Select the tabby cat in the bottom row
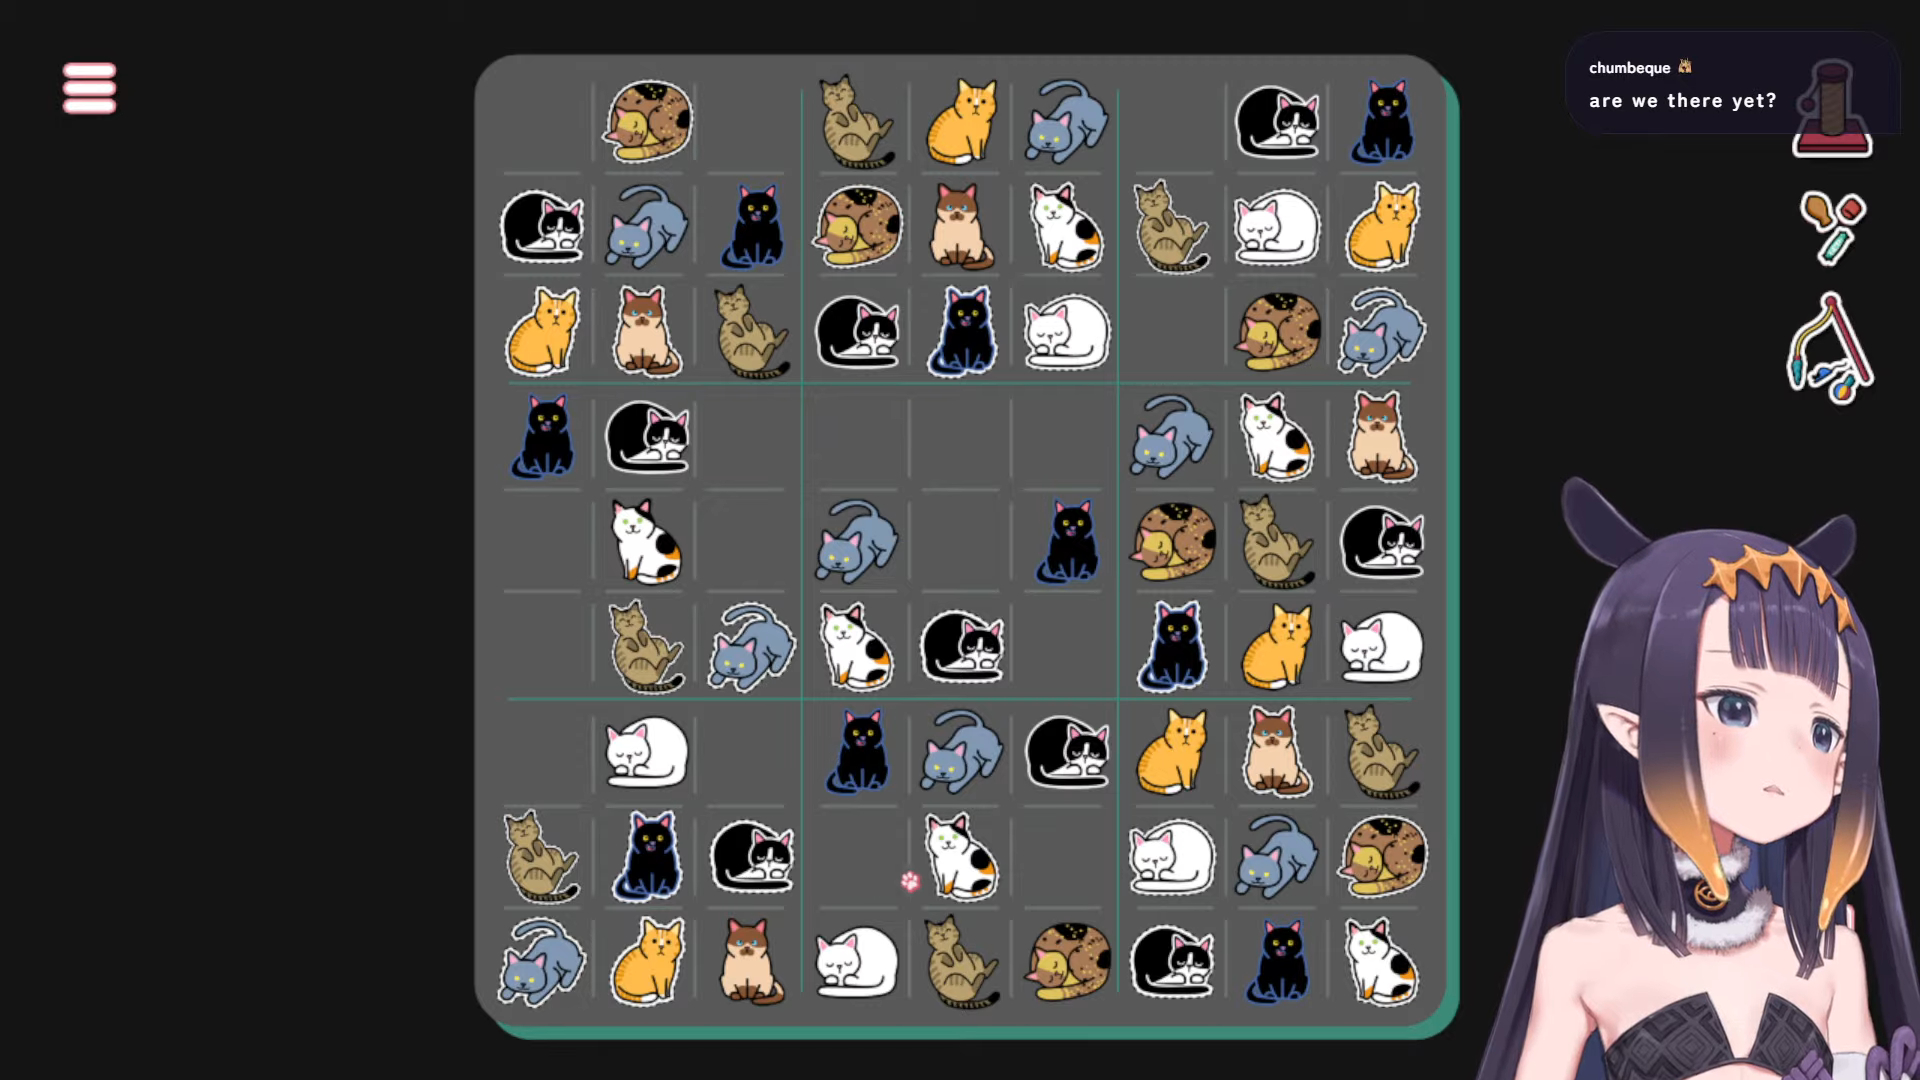Image resolution: width=1920 pixels, height=1080 pixels. (x=961, y=961)
